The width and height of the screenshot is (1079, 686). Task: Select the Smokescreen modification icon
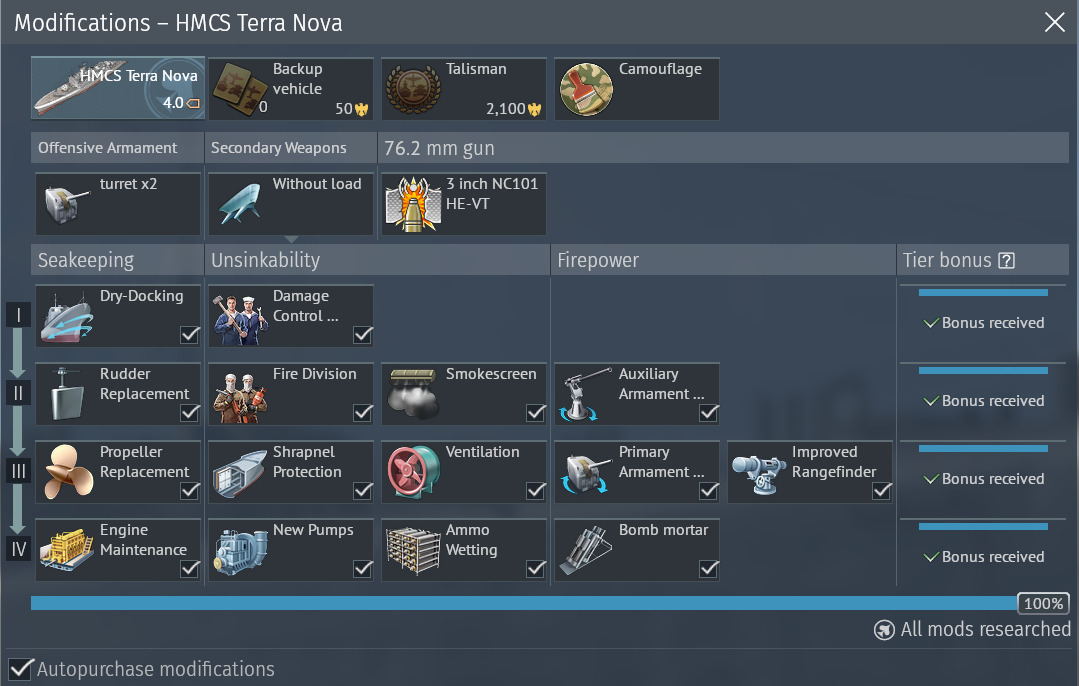[414, 394]
